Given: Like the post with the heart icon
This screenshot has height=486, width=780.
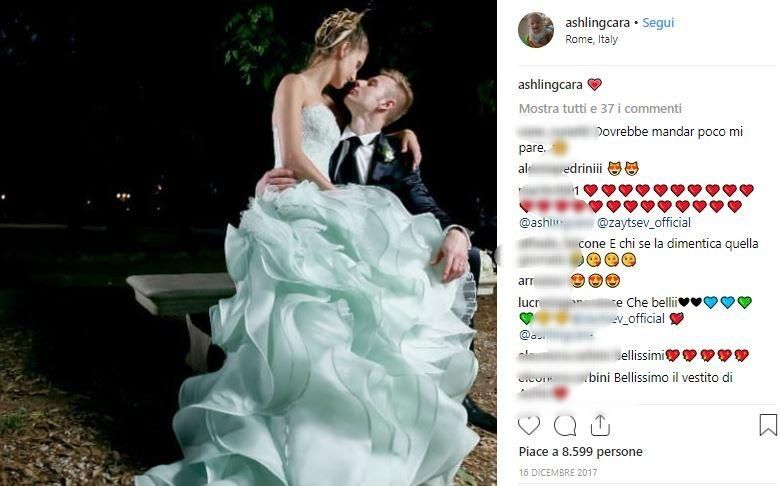Looking at the screenshot, I should [x=529, y=425].
